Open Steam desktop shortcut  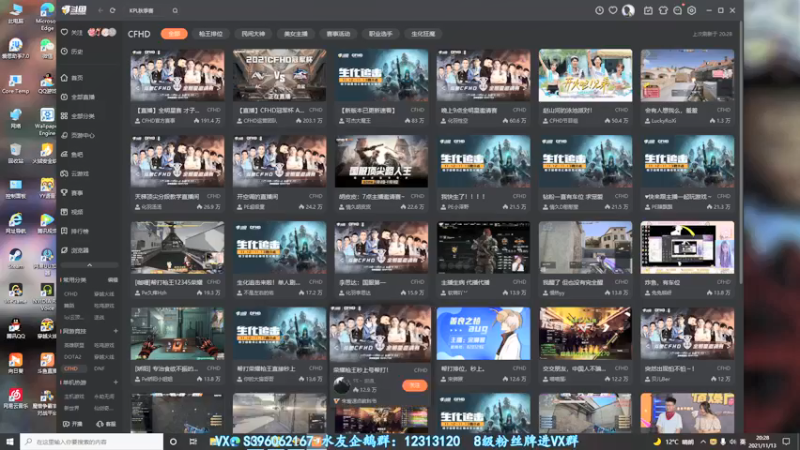(15, 258)
